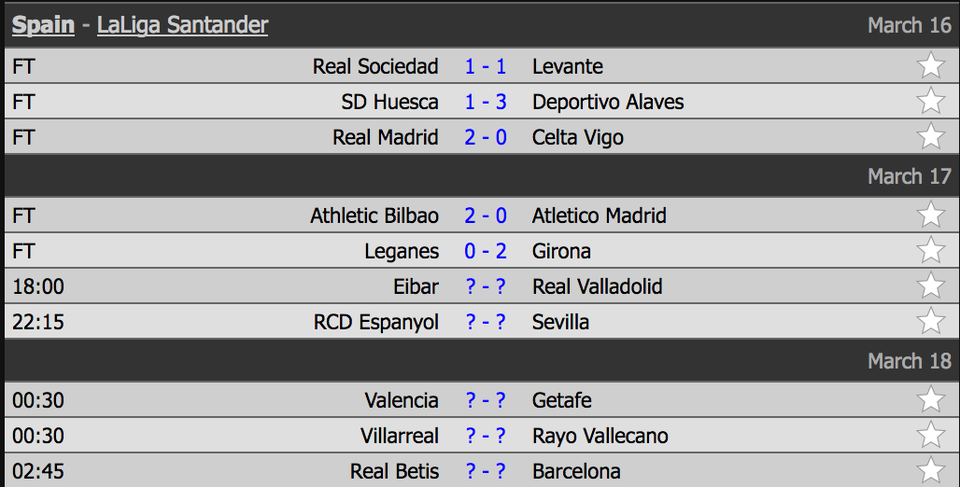This screenshot has width=960, height=487.
Task: Favorite the Valencia vs Getafe match
Action: [931, 400]
